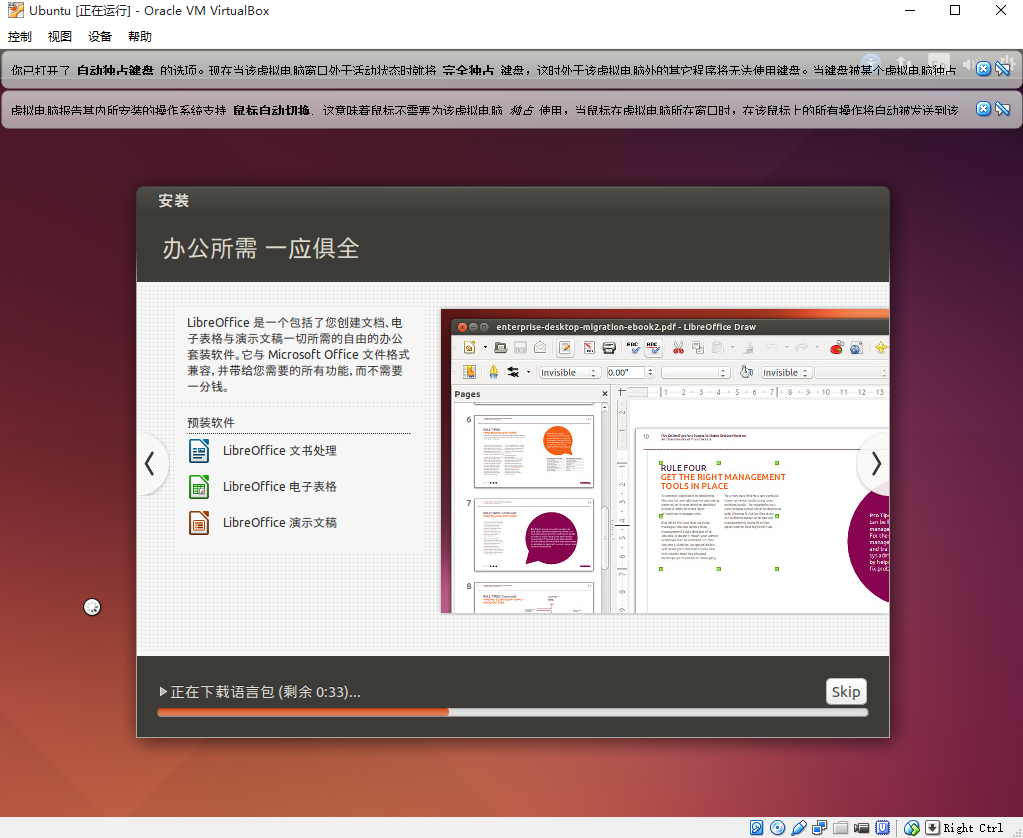Expand the 正在下载语言包 details triangle
Image resolution: width=1023 pixels, height=838 pixels.
tap(163, 691)
